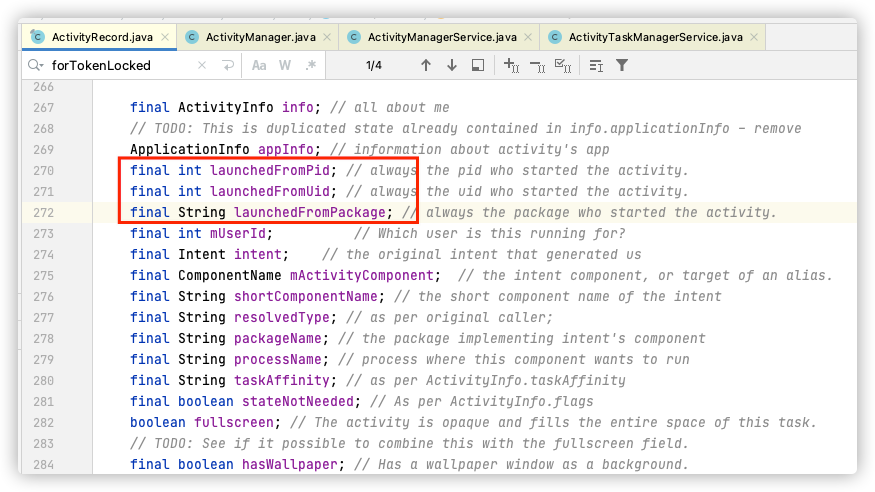
Task: Close the ActivityTaskManagerService.java tab
Action: pyautogui.click(x=754, y=37)
